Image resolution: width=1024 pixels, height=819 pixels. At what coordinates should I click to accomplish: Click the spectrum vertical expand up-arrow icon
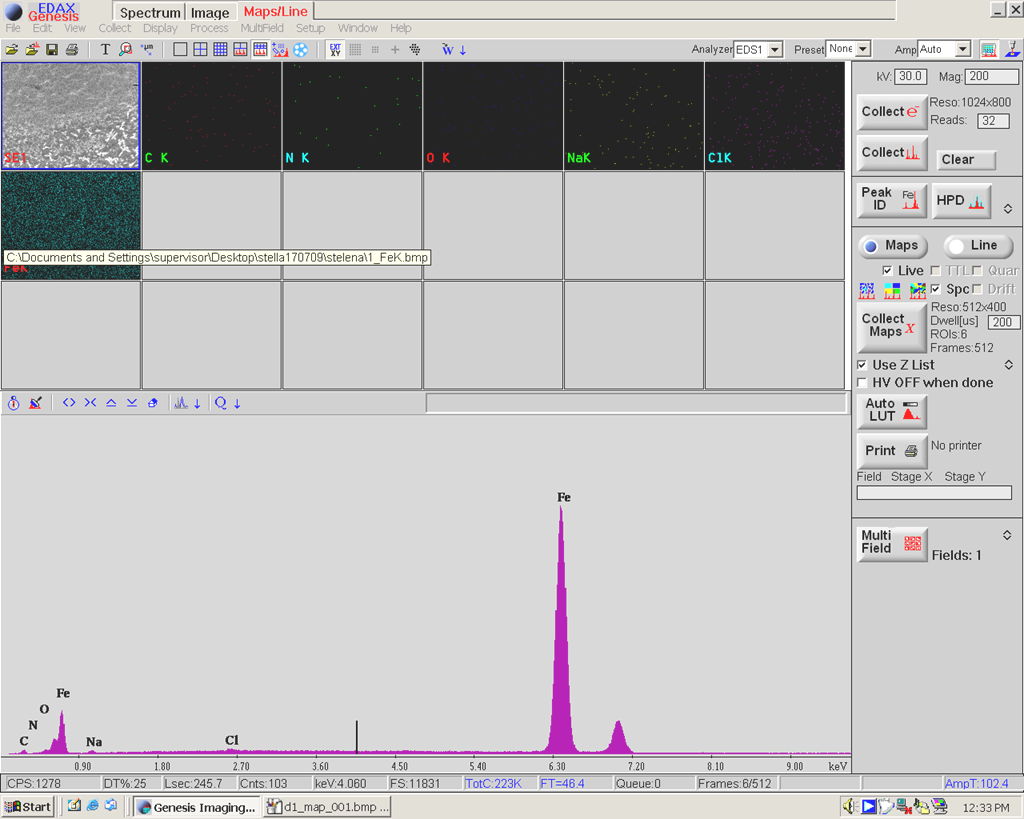pos(111,403)
